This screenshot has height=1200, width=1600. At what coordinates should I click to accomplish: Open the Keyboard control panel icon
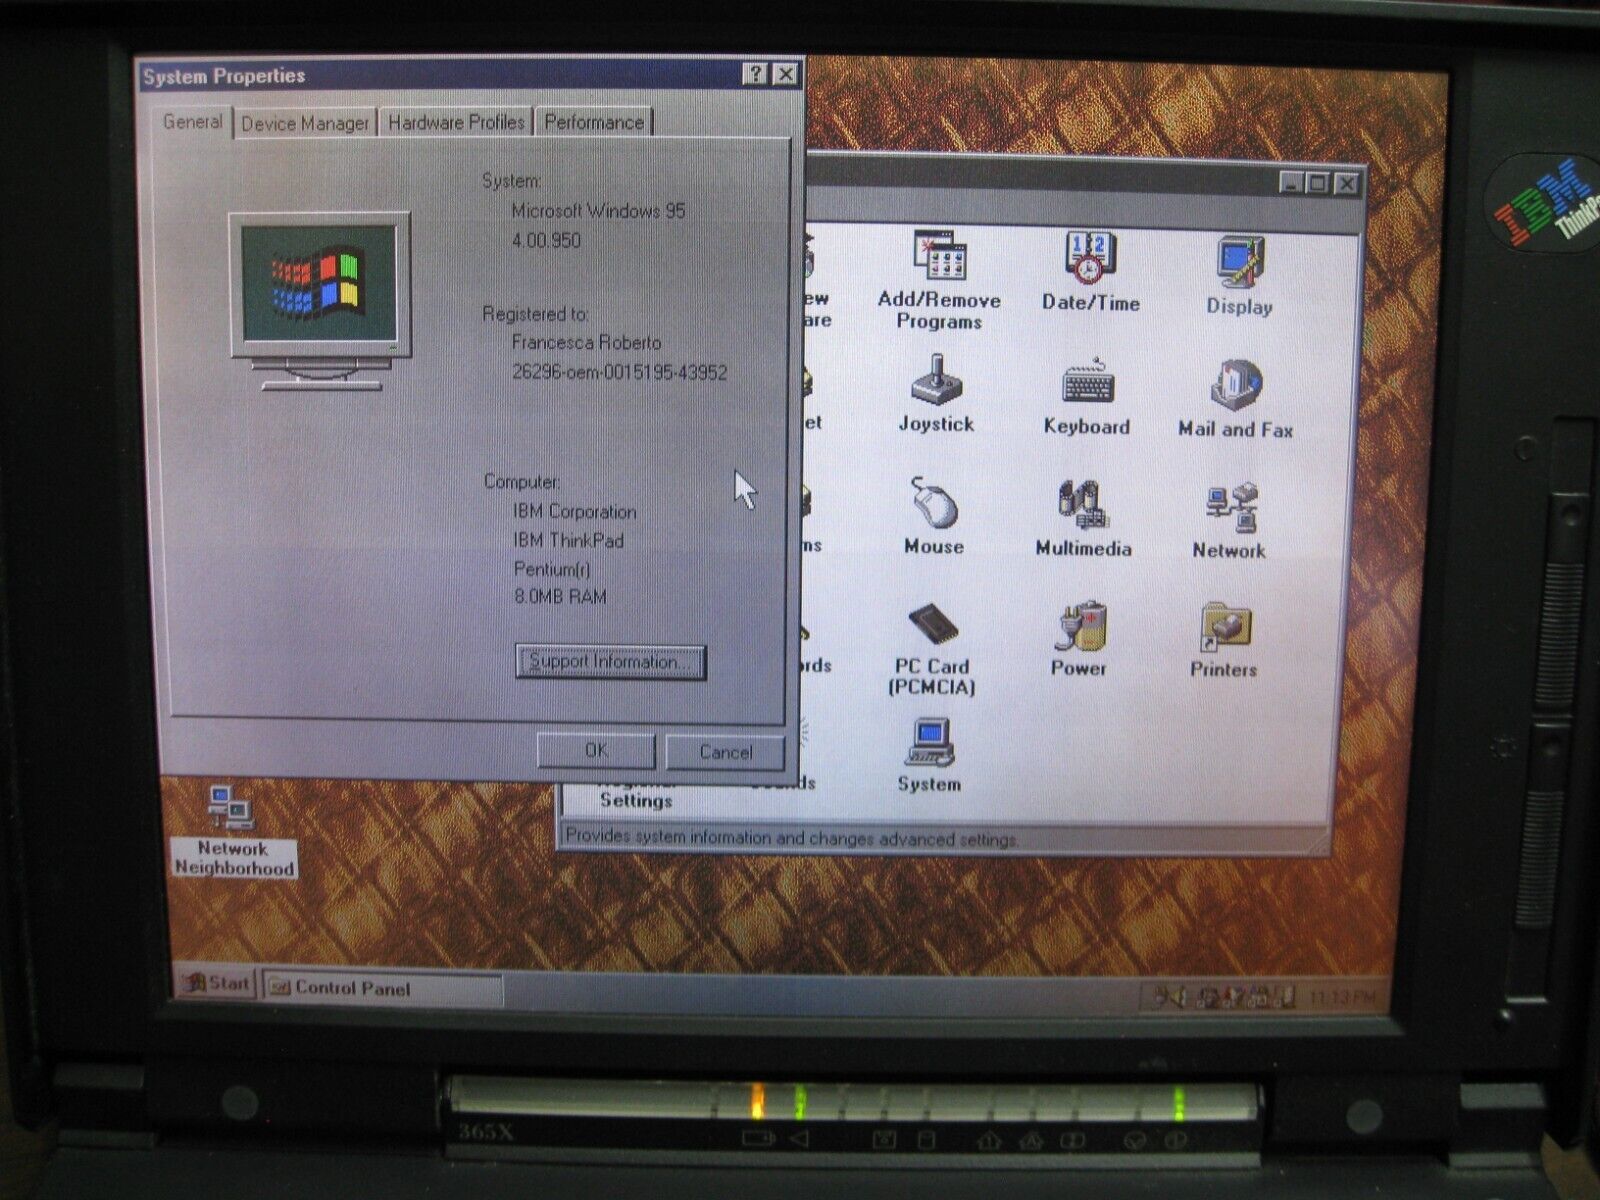click(x=1086, y=397)
